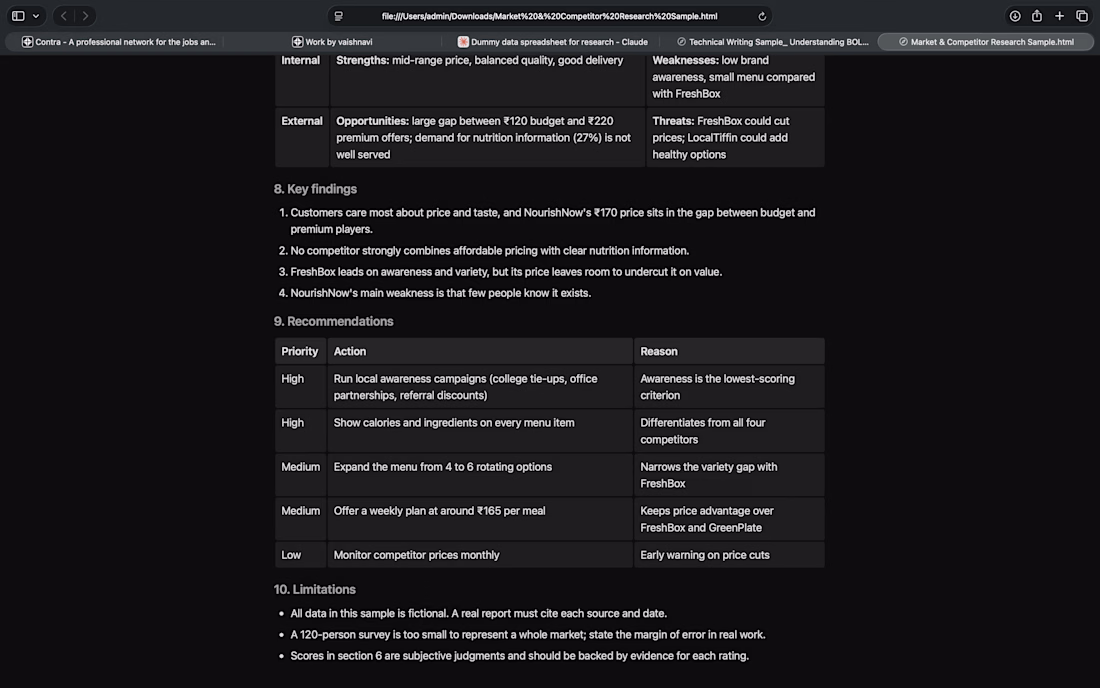
Task: Show the tab overview
Action: [1082, 16]
